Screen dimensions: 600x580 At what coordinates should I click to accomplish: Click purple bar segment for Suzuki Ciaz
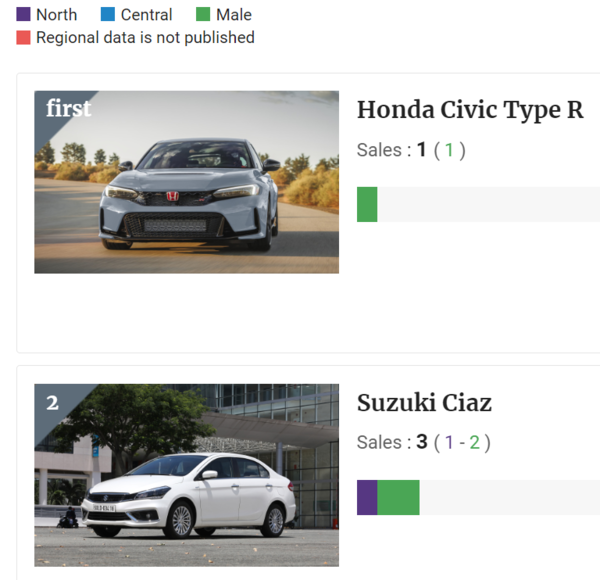click(367, 497)
